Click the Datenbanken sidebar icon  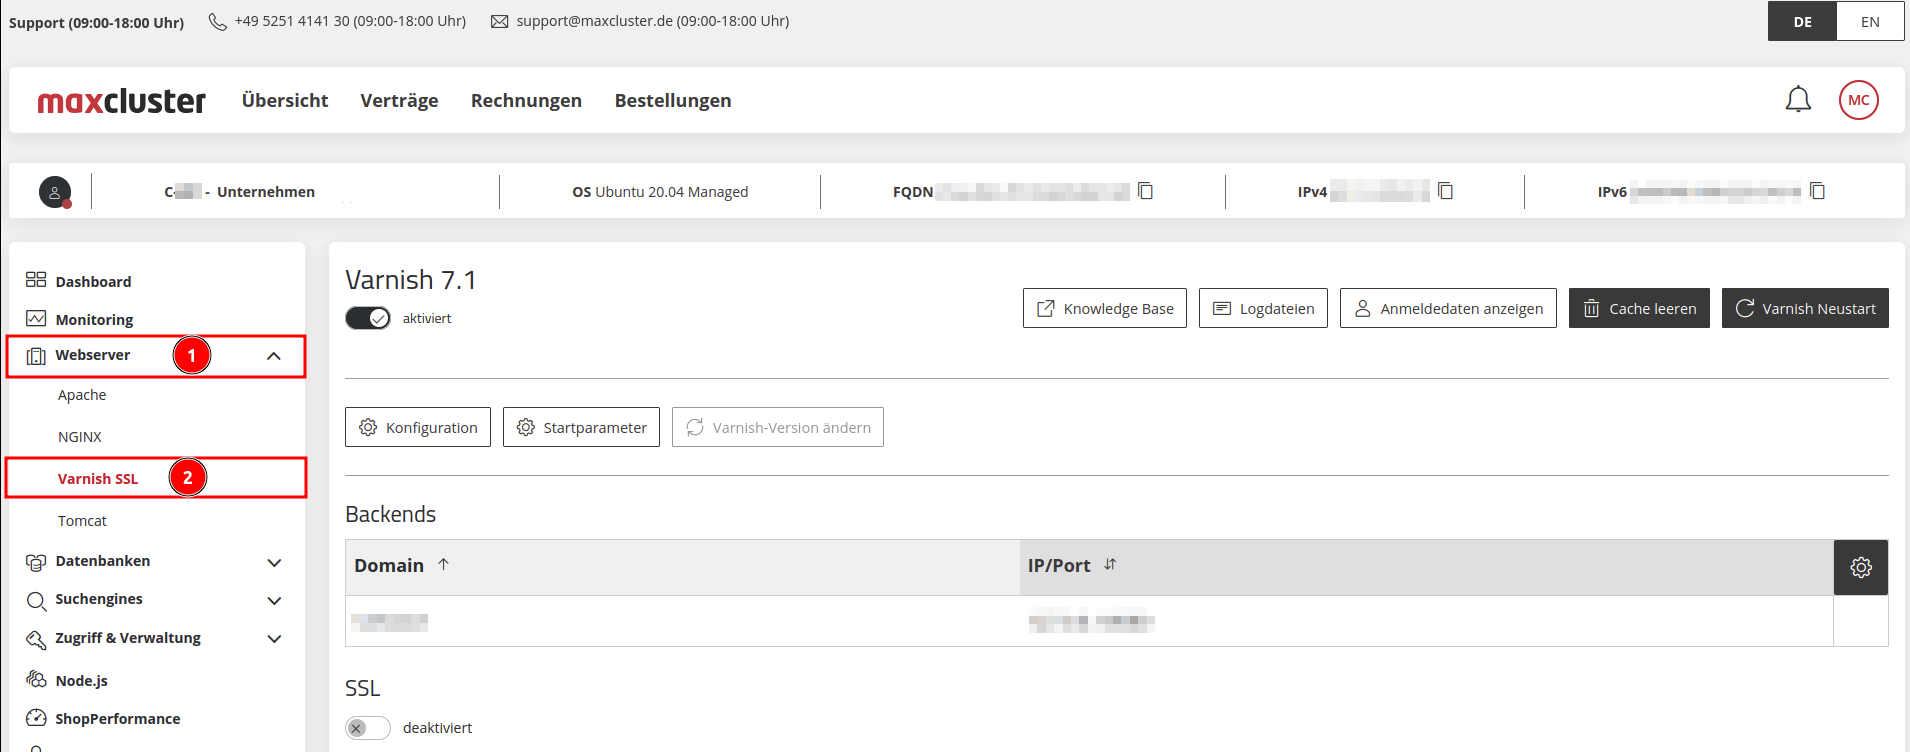[36, 562]
